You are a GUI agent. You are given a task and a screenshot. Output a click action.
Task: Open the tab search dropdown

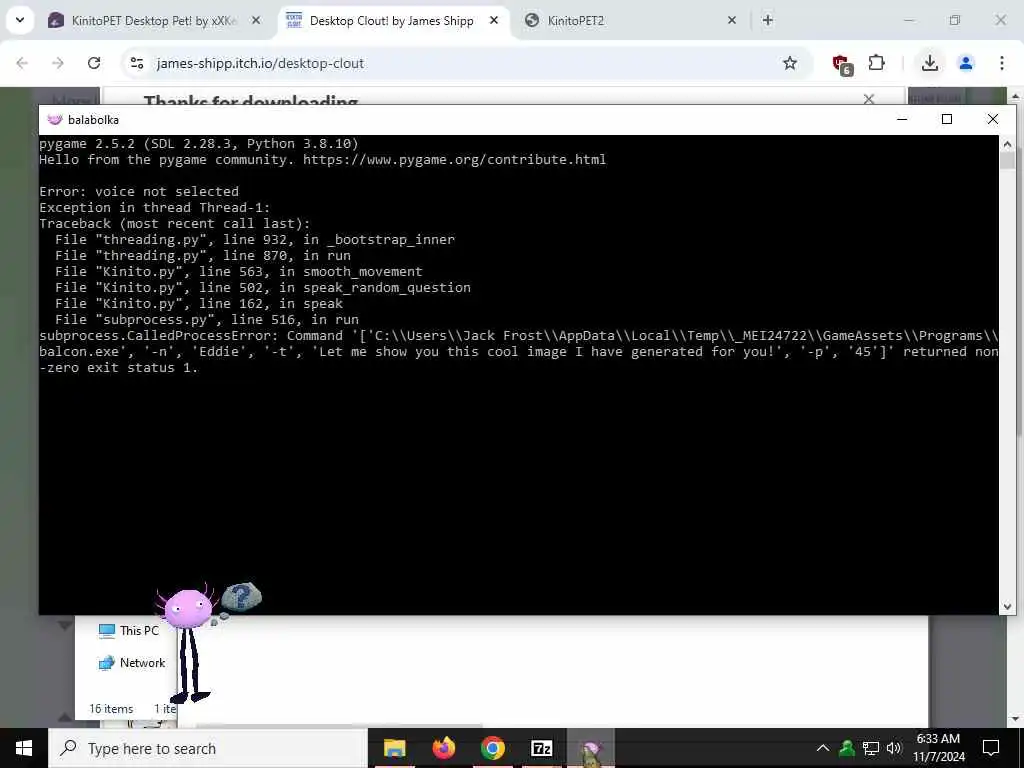(x=20, y=20)
